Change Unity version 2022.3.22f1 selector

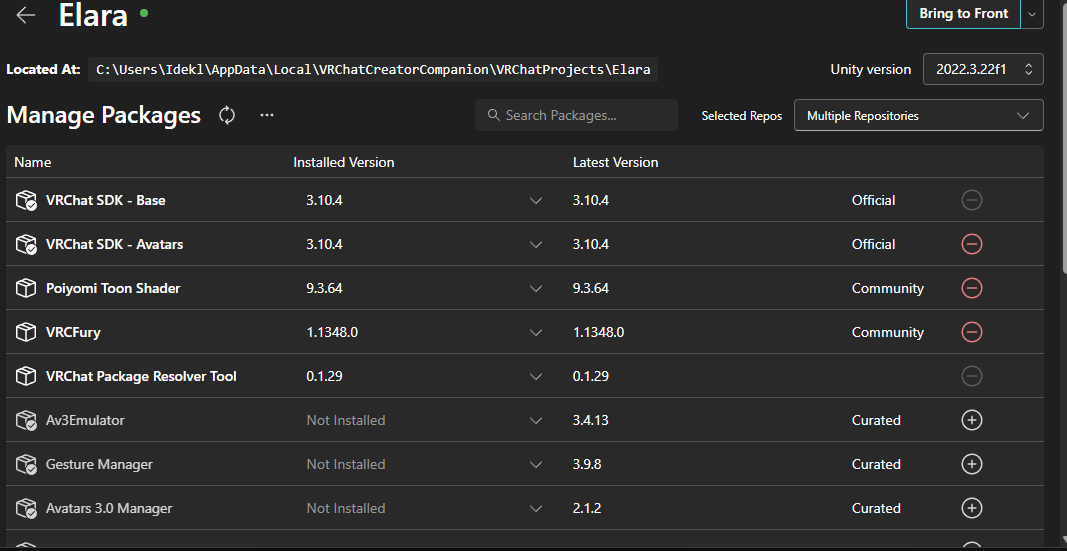[983, 69]
